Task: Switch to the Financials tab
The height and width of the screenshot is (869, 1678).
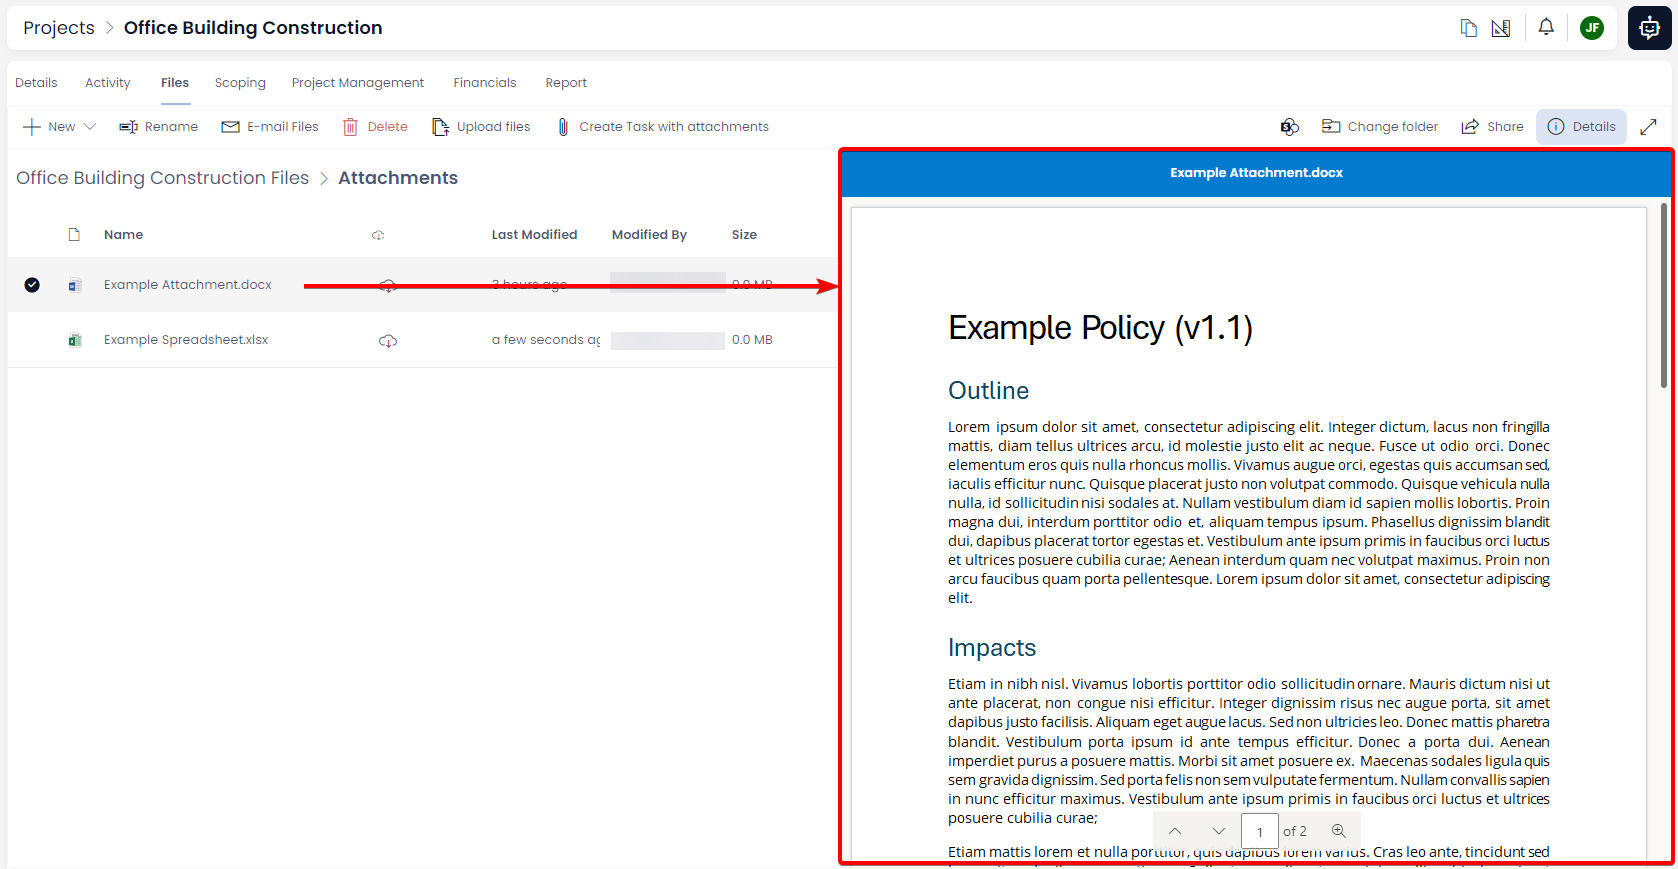Action: [x=484, y=83]
